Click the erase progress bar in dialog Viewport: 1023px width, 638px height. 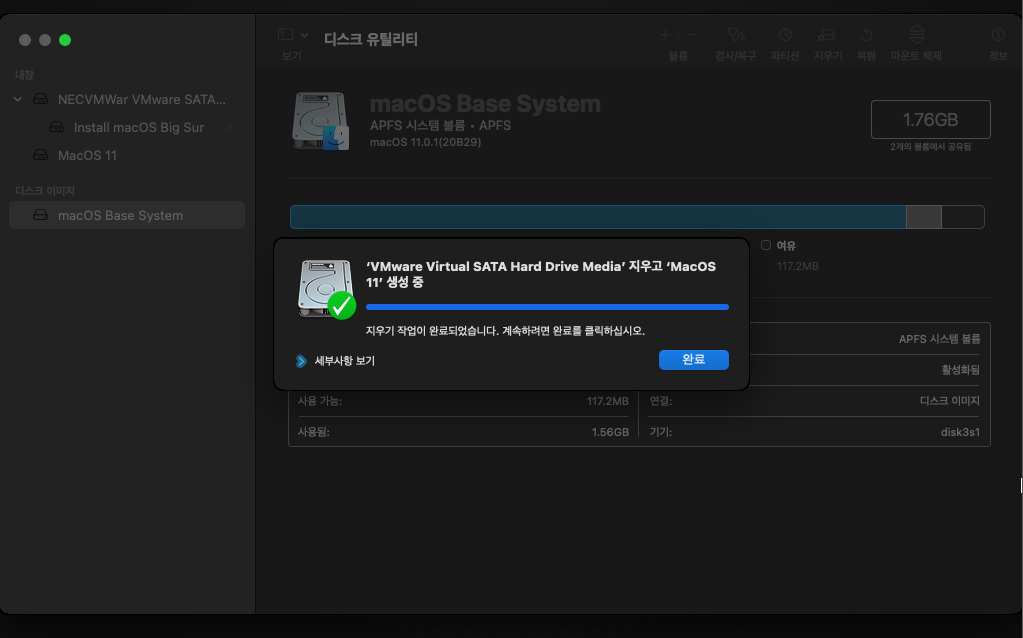tap(547, 307)
